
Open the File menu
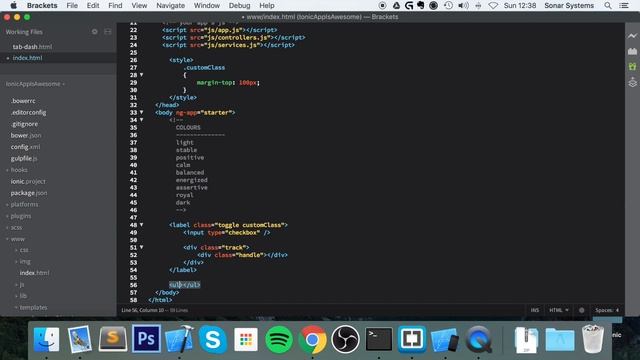coord(72,6)
